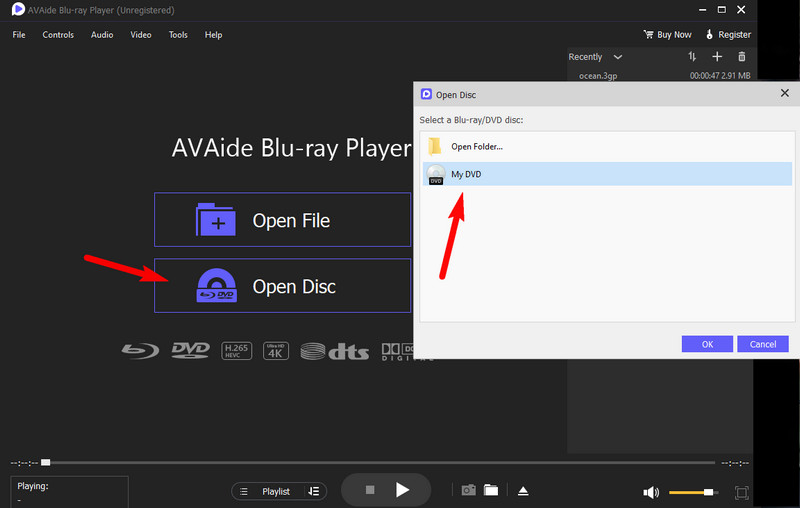Image resolution: width=800 pixels, height=508 pixels.
Task: Stop playback with the stop button
Action: click(x=370, y=490)
